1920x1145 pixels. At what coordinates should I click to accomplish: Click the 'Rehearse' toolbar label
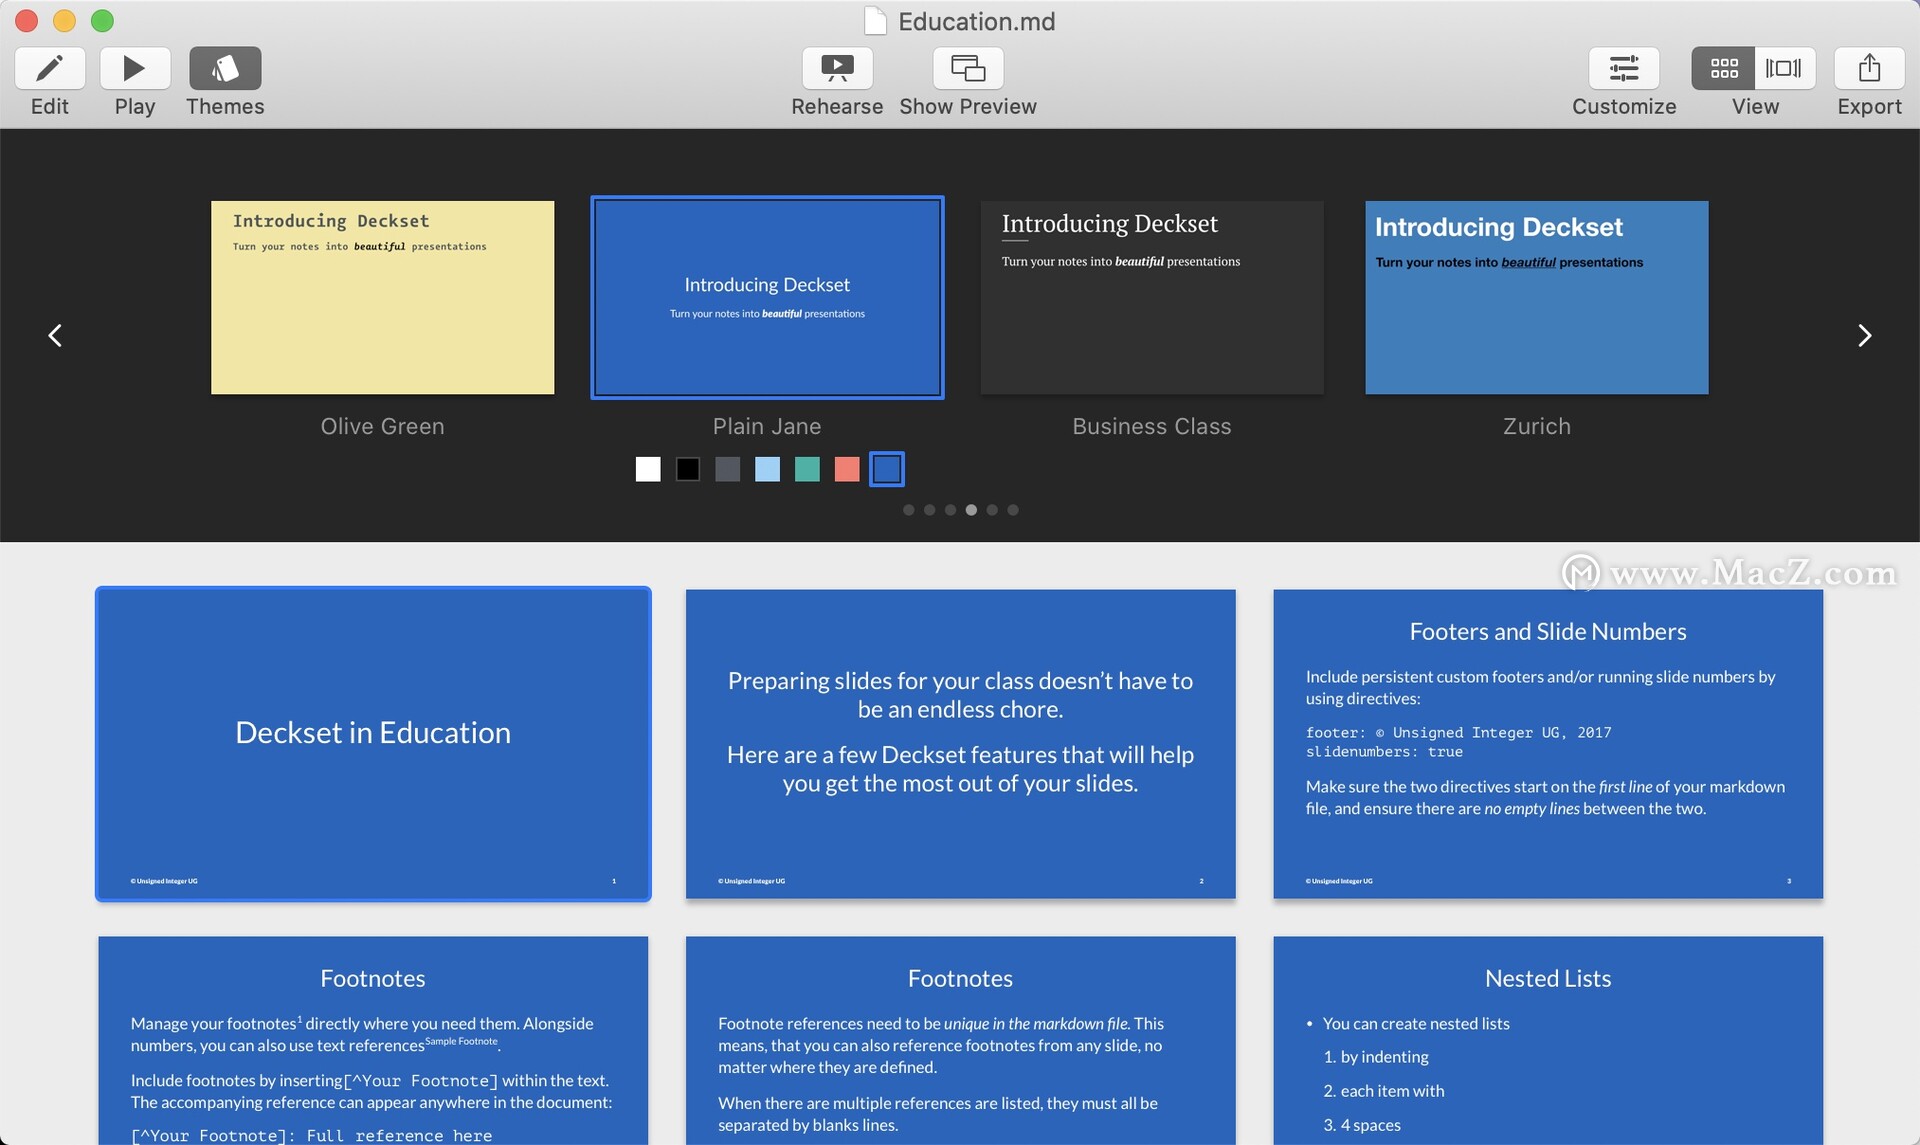click(x=837, y=106)
